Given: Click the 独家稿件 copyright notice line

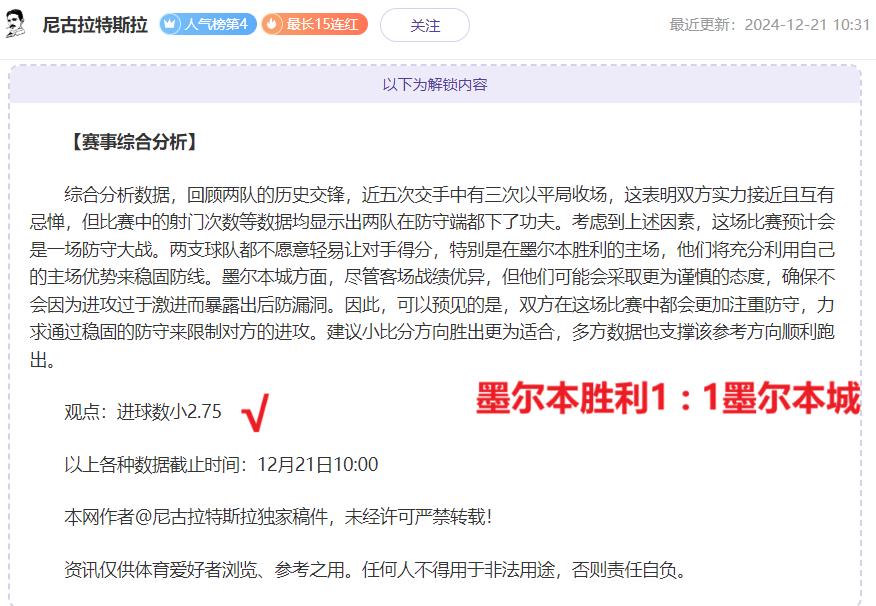Looking at the screenshot, I should point(278,517).
